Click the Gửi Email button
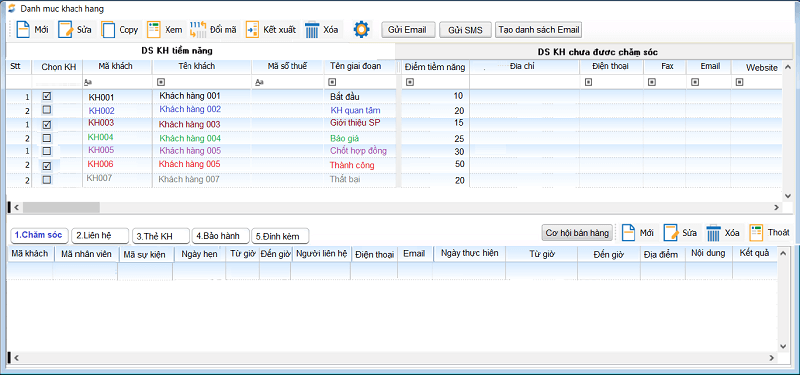 click(x=407, y=30)
